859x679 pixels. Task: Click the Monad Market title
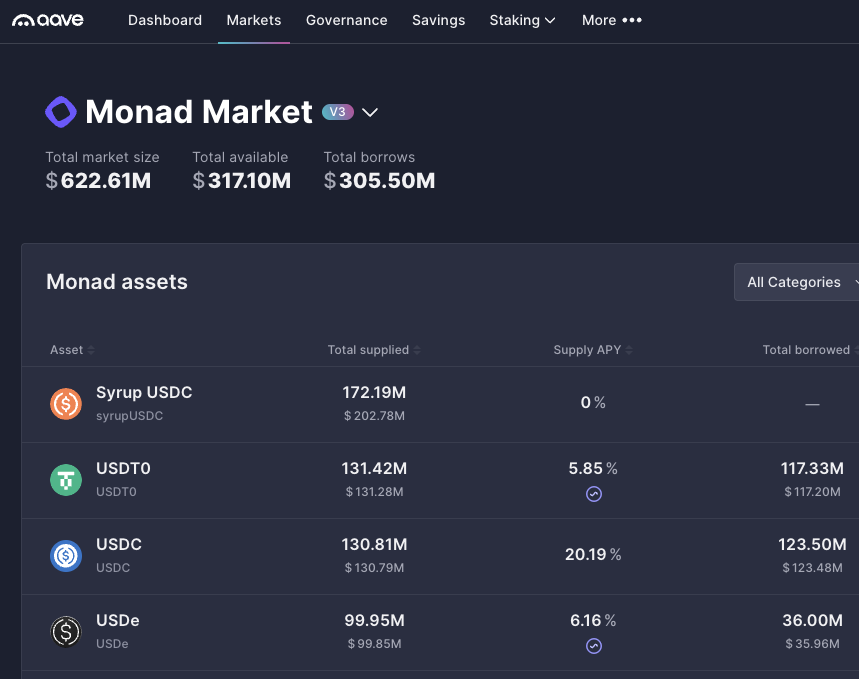(199, 112)
